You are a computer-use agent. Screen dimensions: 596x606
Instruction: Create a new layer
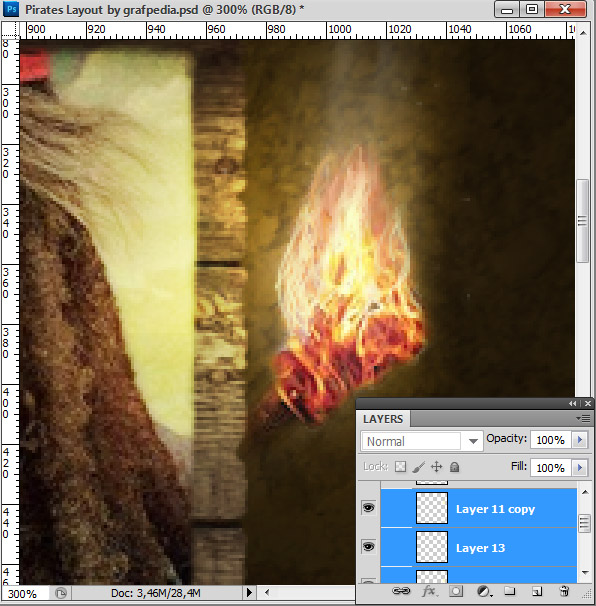[x=537, y=591]
